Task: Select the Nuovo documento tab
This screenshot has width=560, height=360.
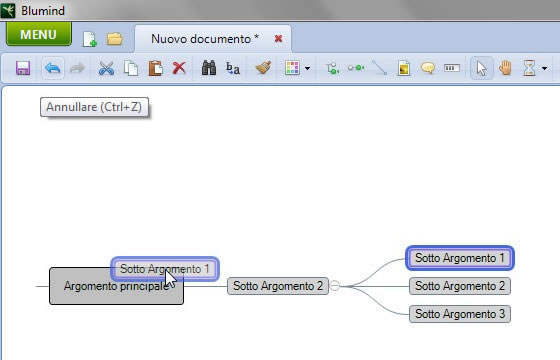Action: tap(205, 39)
